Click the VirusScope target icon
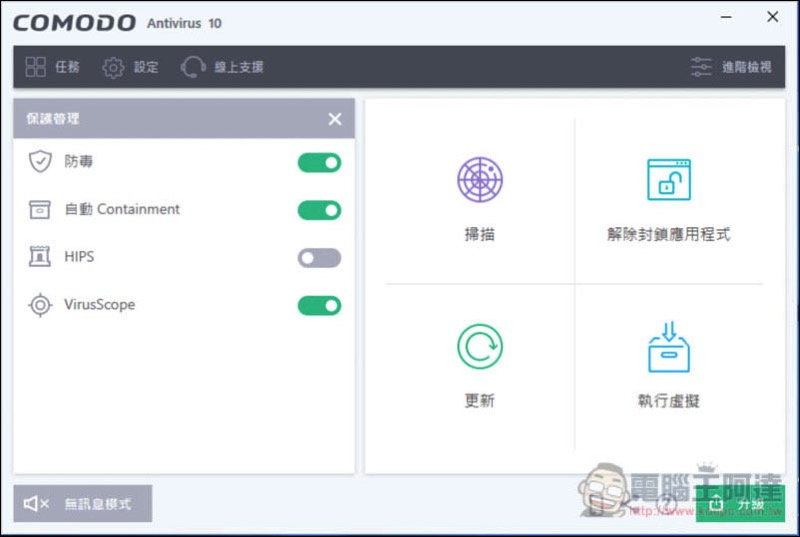The width and height of the screenshot is (800, 537). (40, 305)
